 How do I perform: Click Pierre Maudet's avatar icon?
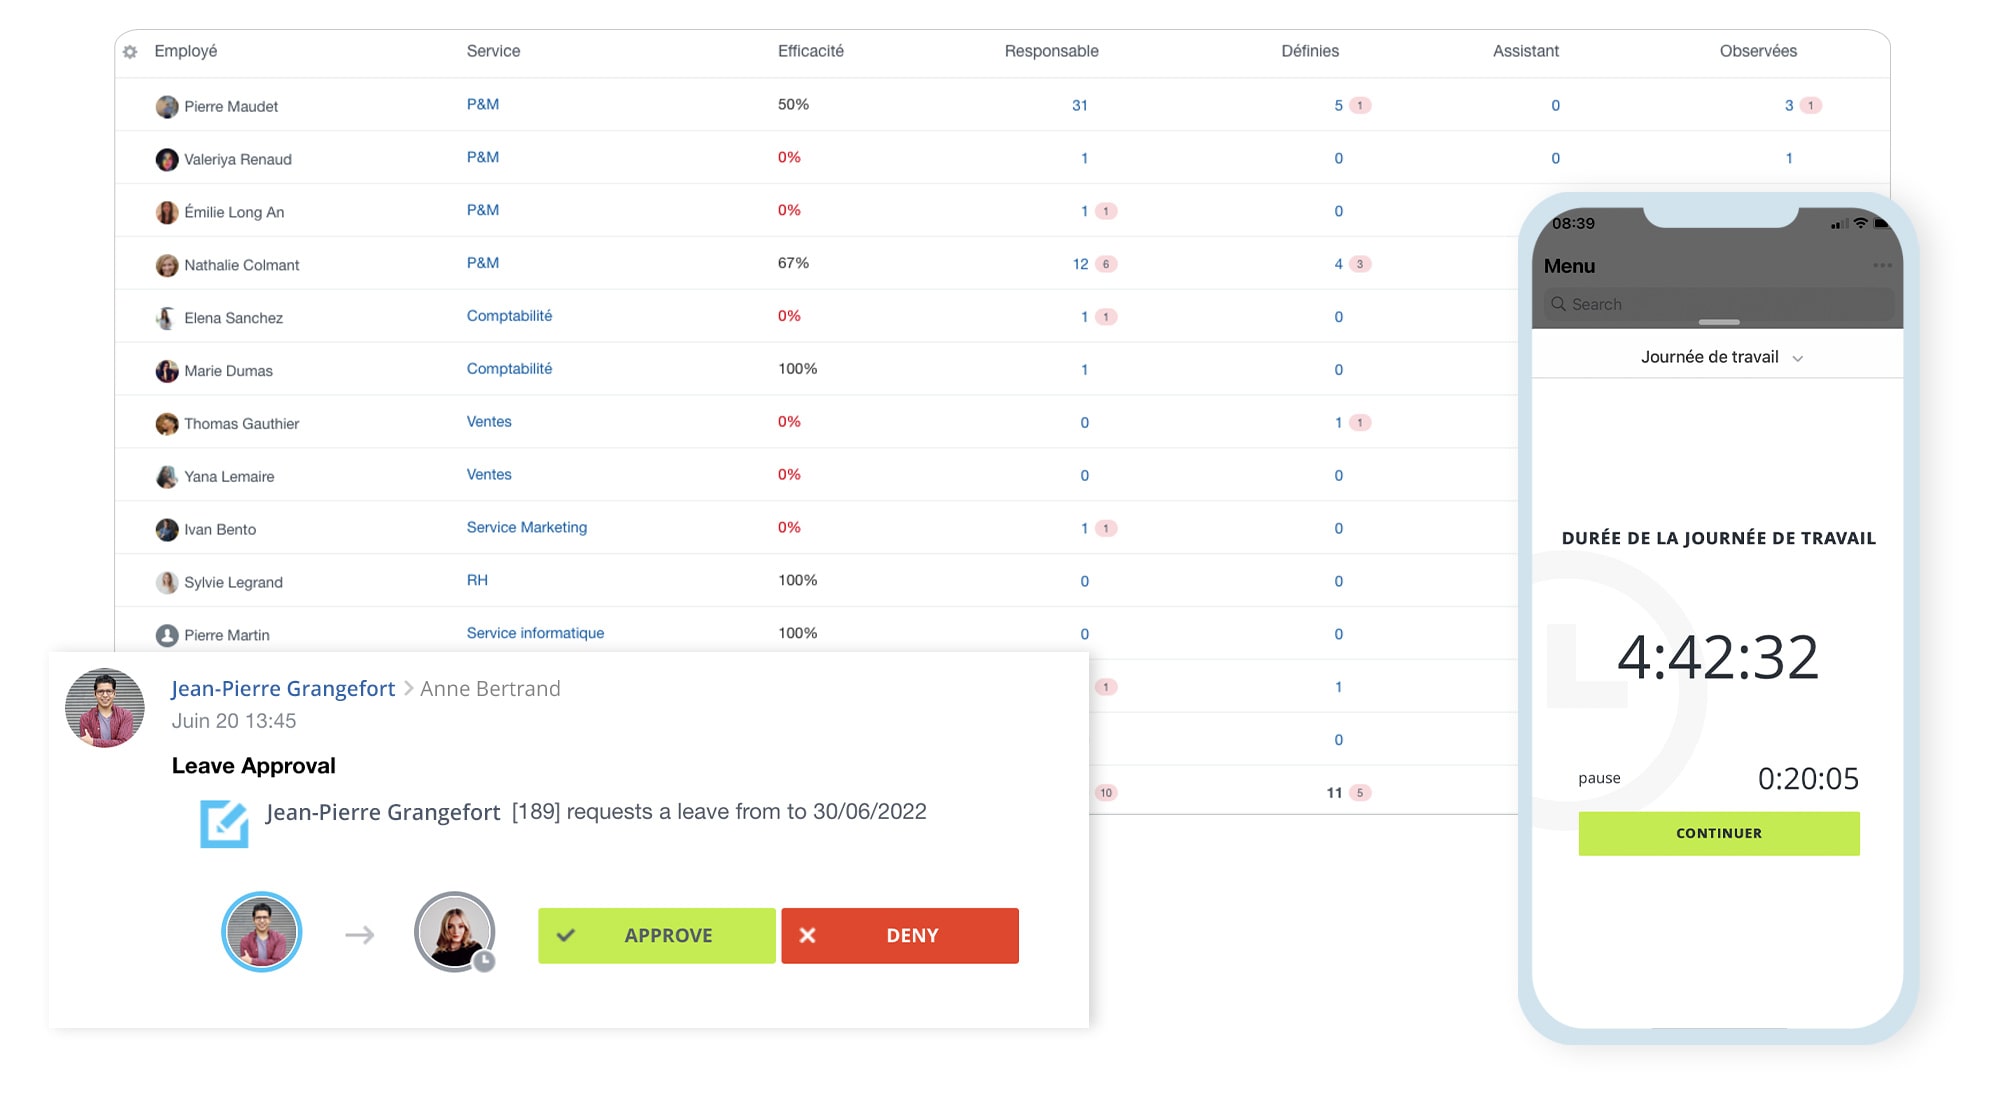tap(167, 107)
